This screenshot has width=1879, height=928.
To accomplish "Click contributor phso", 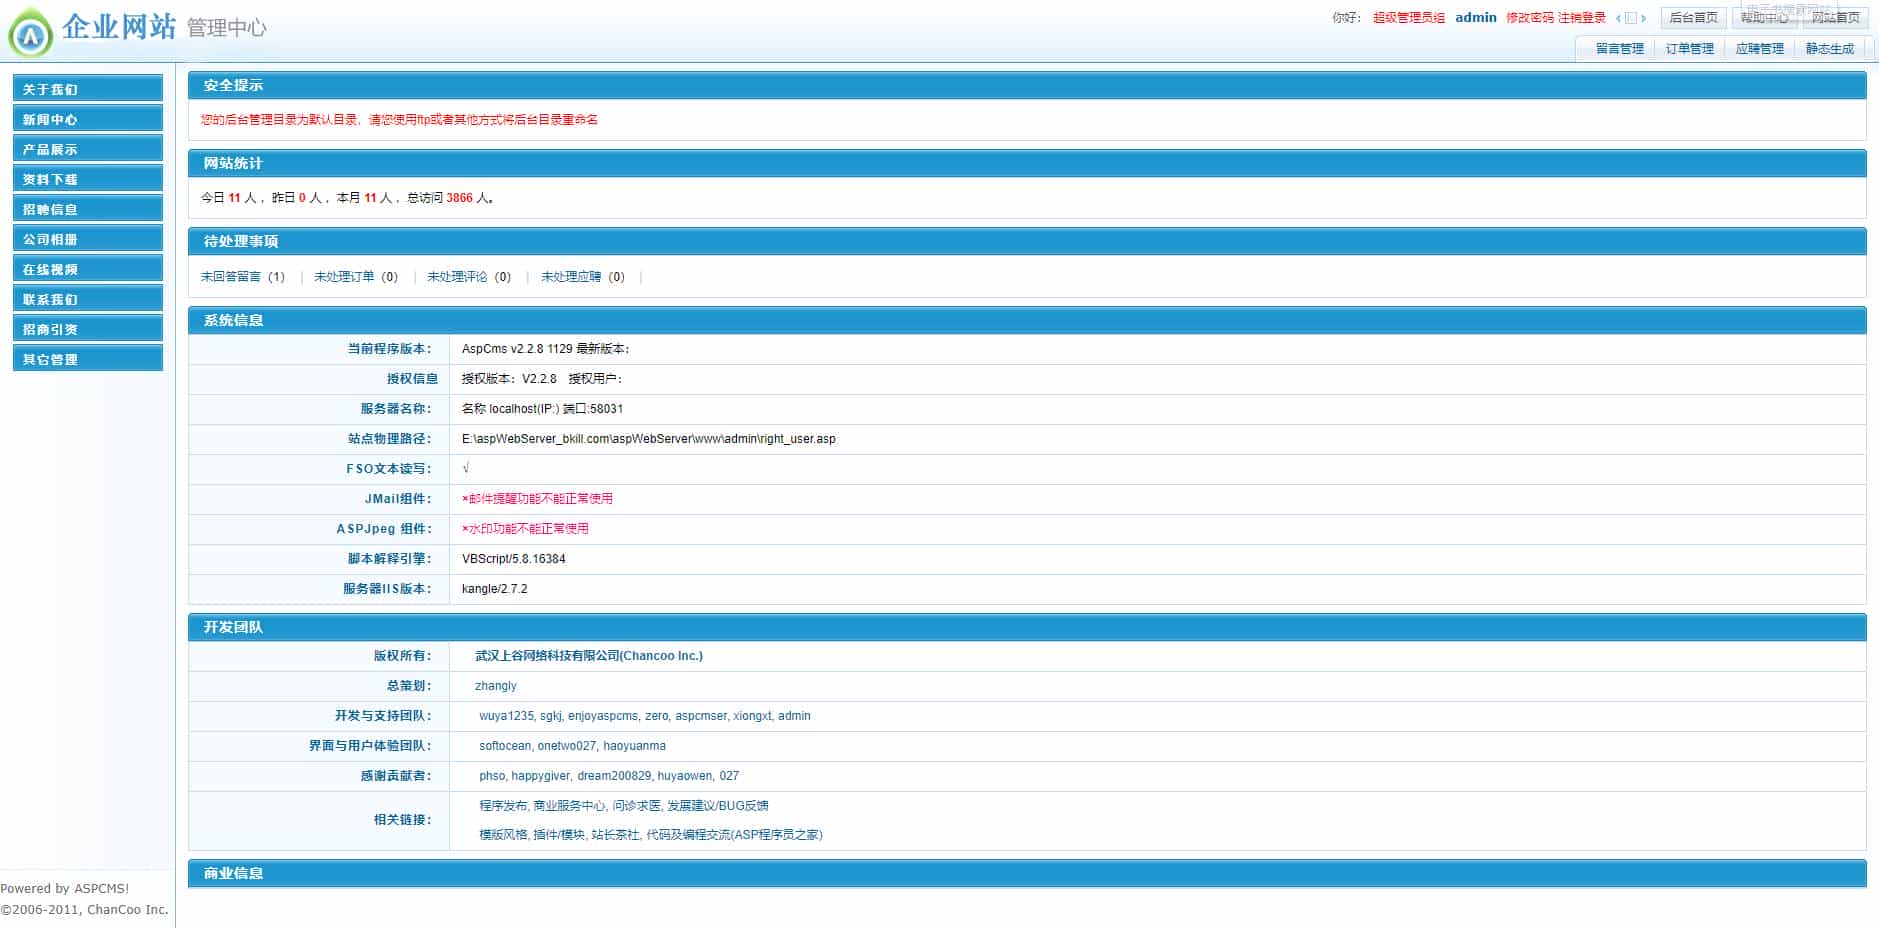I will pos(492,776).
